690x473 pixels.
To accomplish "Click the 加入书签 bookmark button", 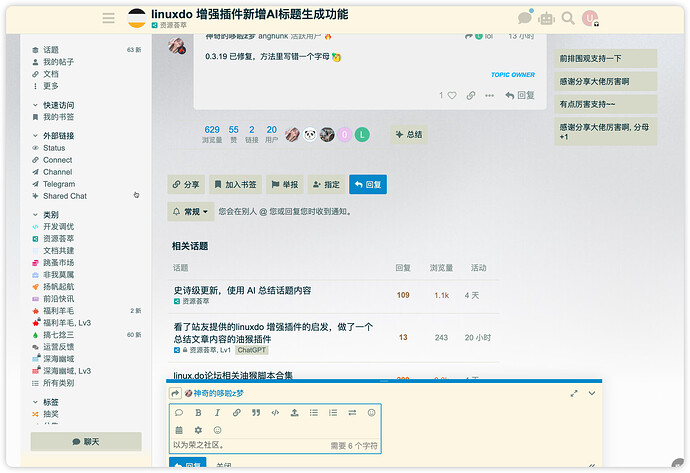I will pos(235,184).
